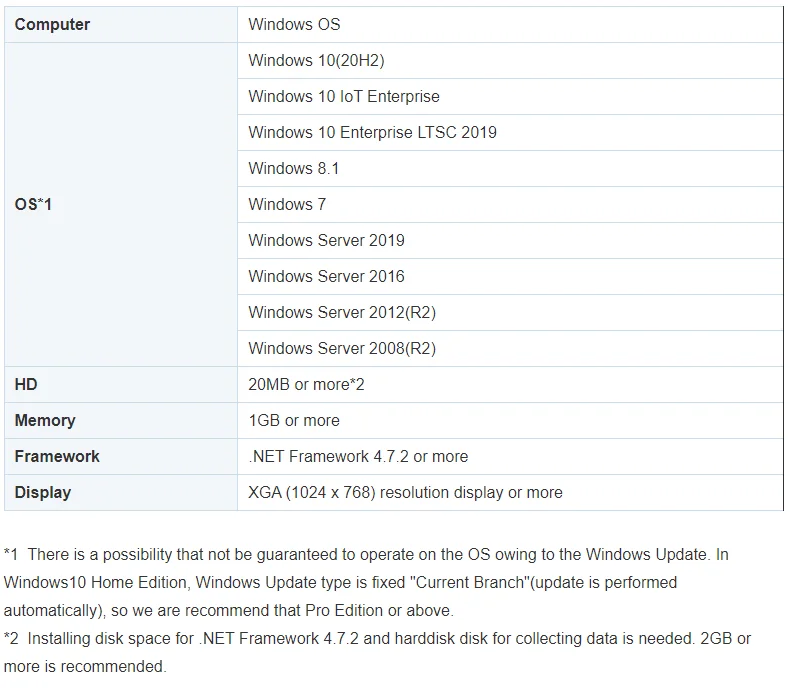Click the Windows 10(20H2) entry
The image size is (790, 693).
[x=316, y=60]
